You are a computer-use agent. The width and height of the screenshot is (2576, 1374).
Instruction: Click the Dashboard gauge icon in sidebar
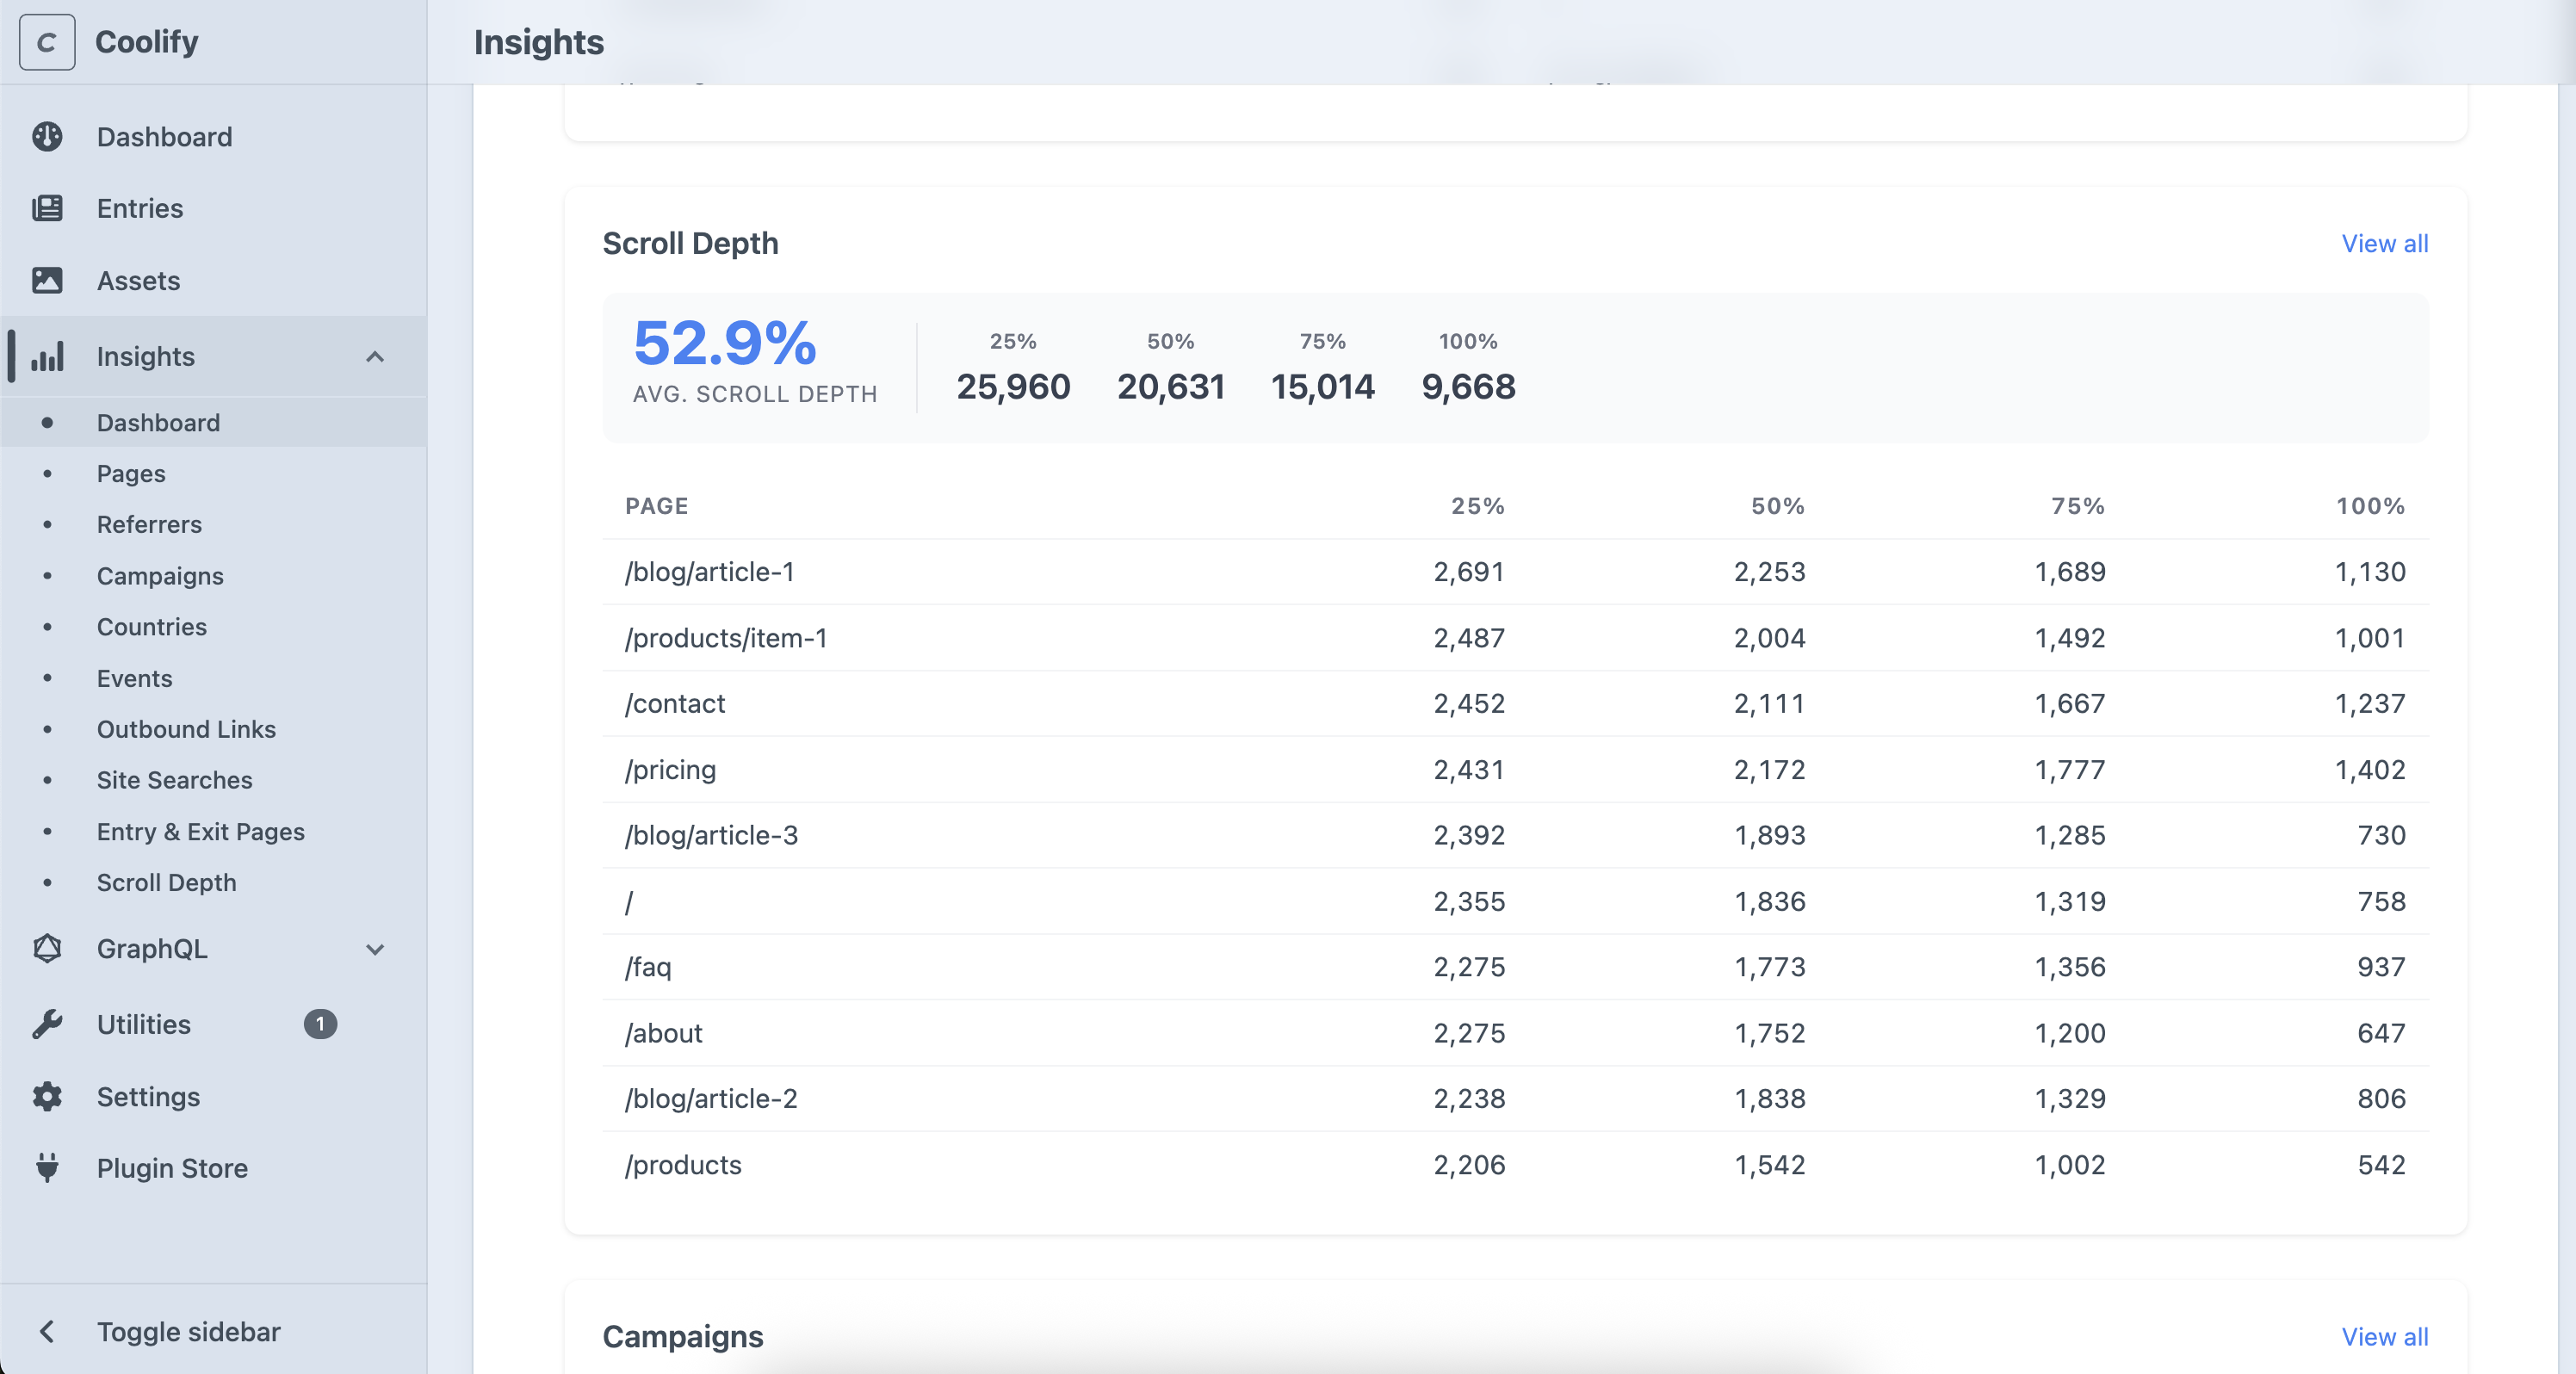(47, 137)
